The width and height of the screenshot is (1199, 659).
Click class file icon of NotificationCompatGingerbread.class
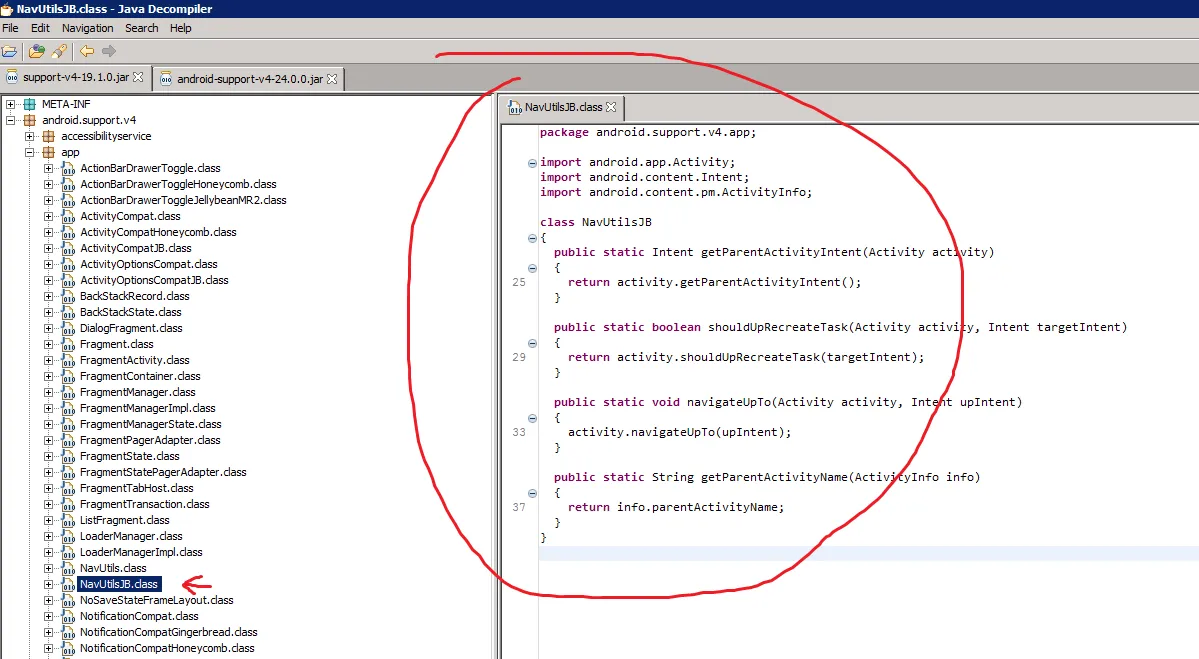[x=68, y=633]
